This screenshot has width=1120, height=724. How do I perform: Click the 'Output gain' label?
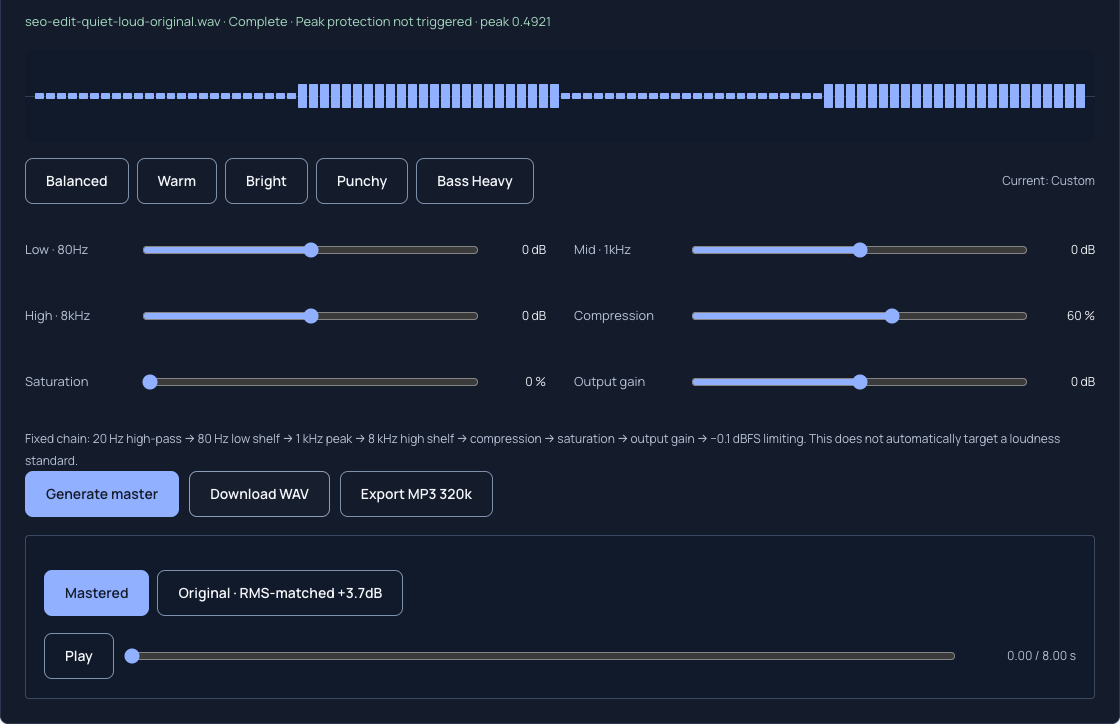point(609,382)
